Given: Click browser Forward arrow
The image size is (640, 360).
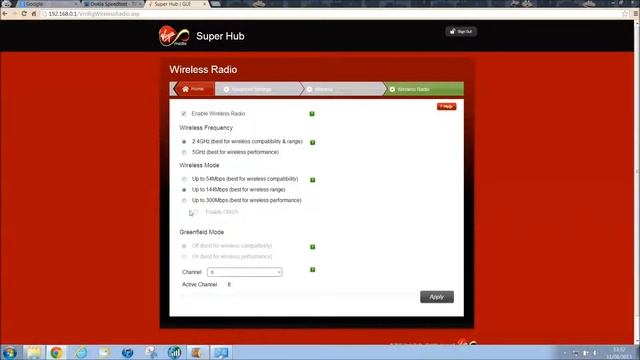Looking at the screenshot, I should tap(15, 13).
